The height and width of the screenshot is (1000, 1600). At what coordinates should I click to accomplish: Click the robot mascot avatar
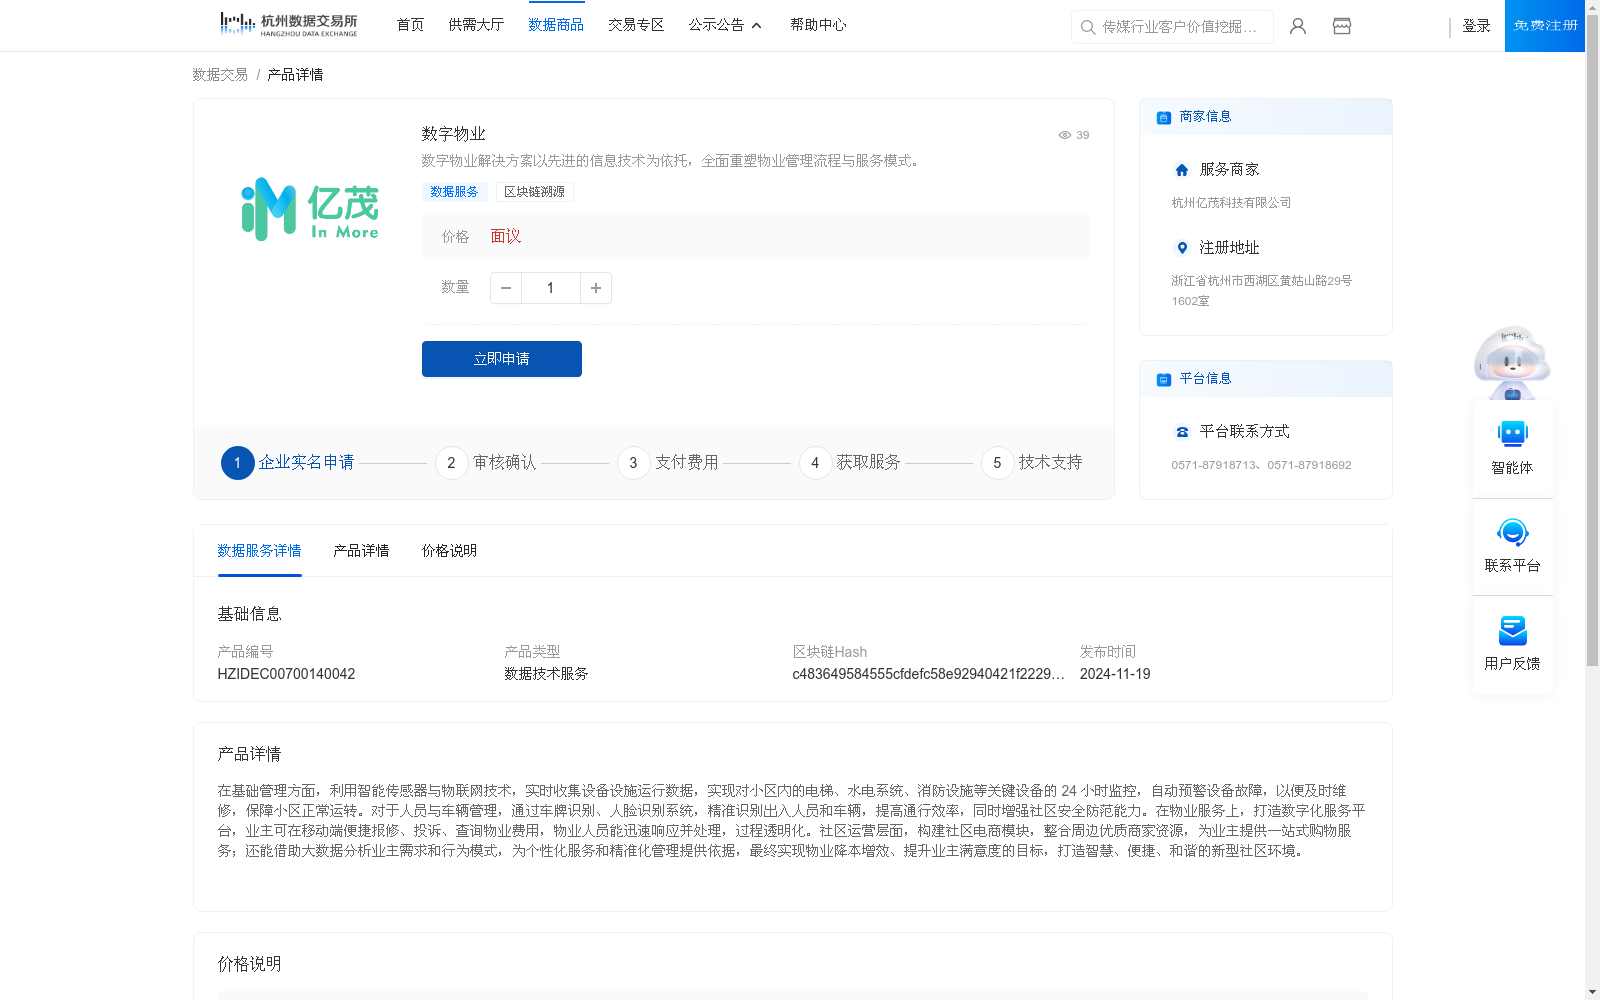(1512, 362)
